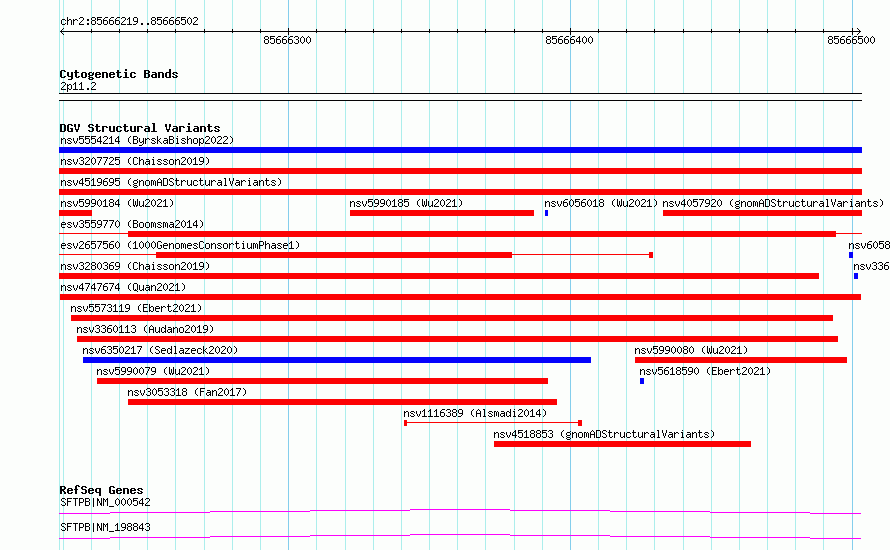Click the nsv6350217 (Sedlazeck2020) label
This screenshot has height=550, width=890.
pos(160,350)
